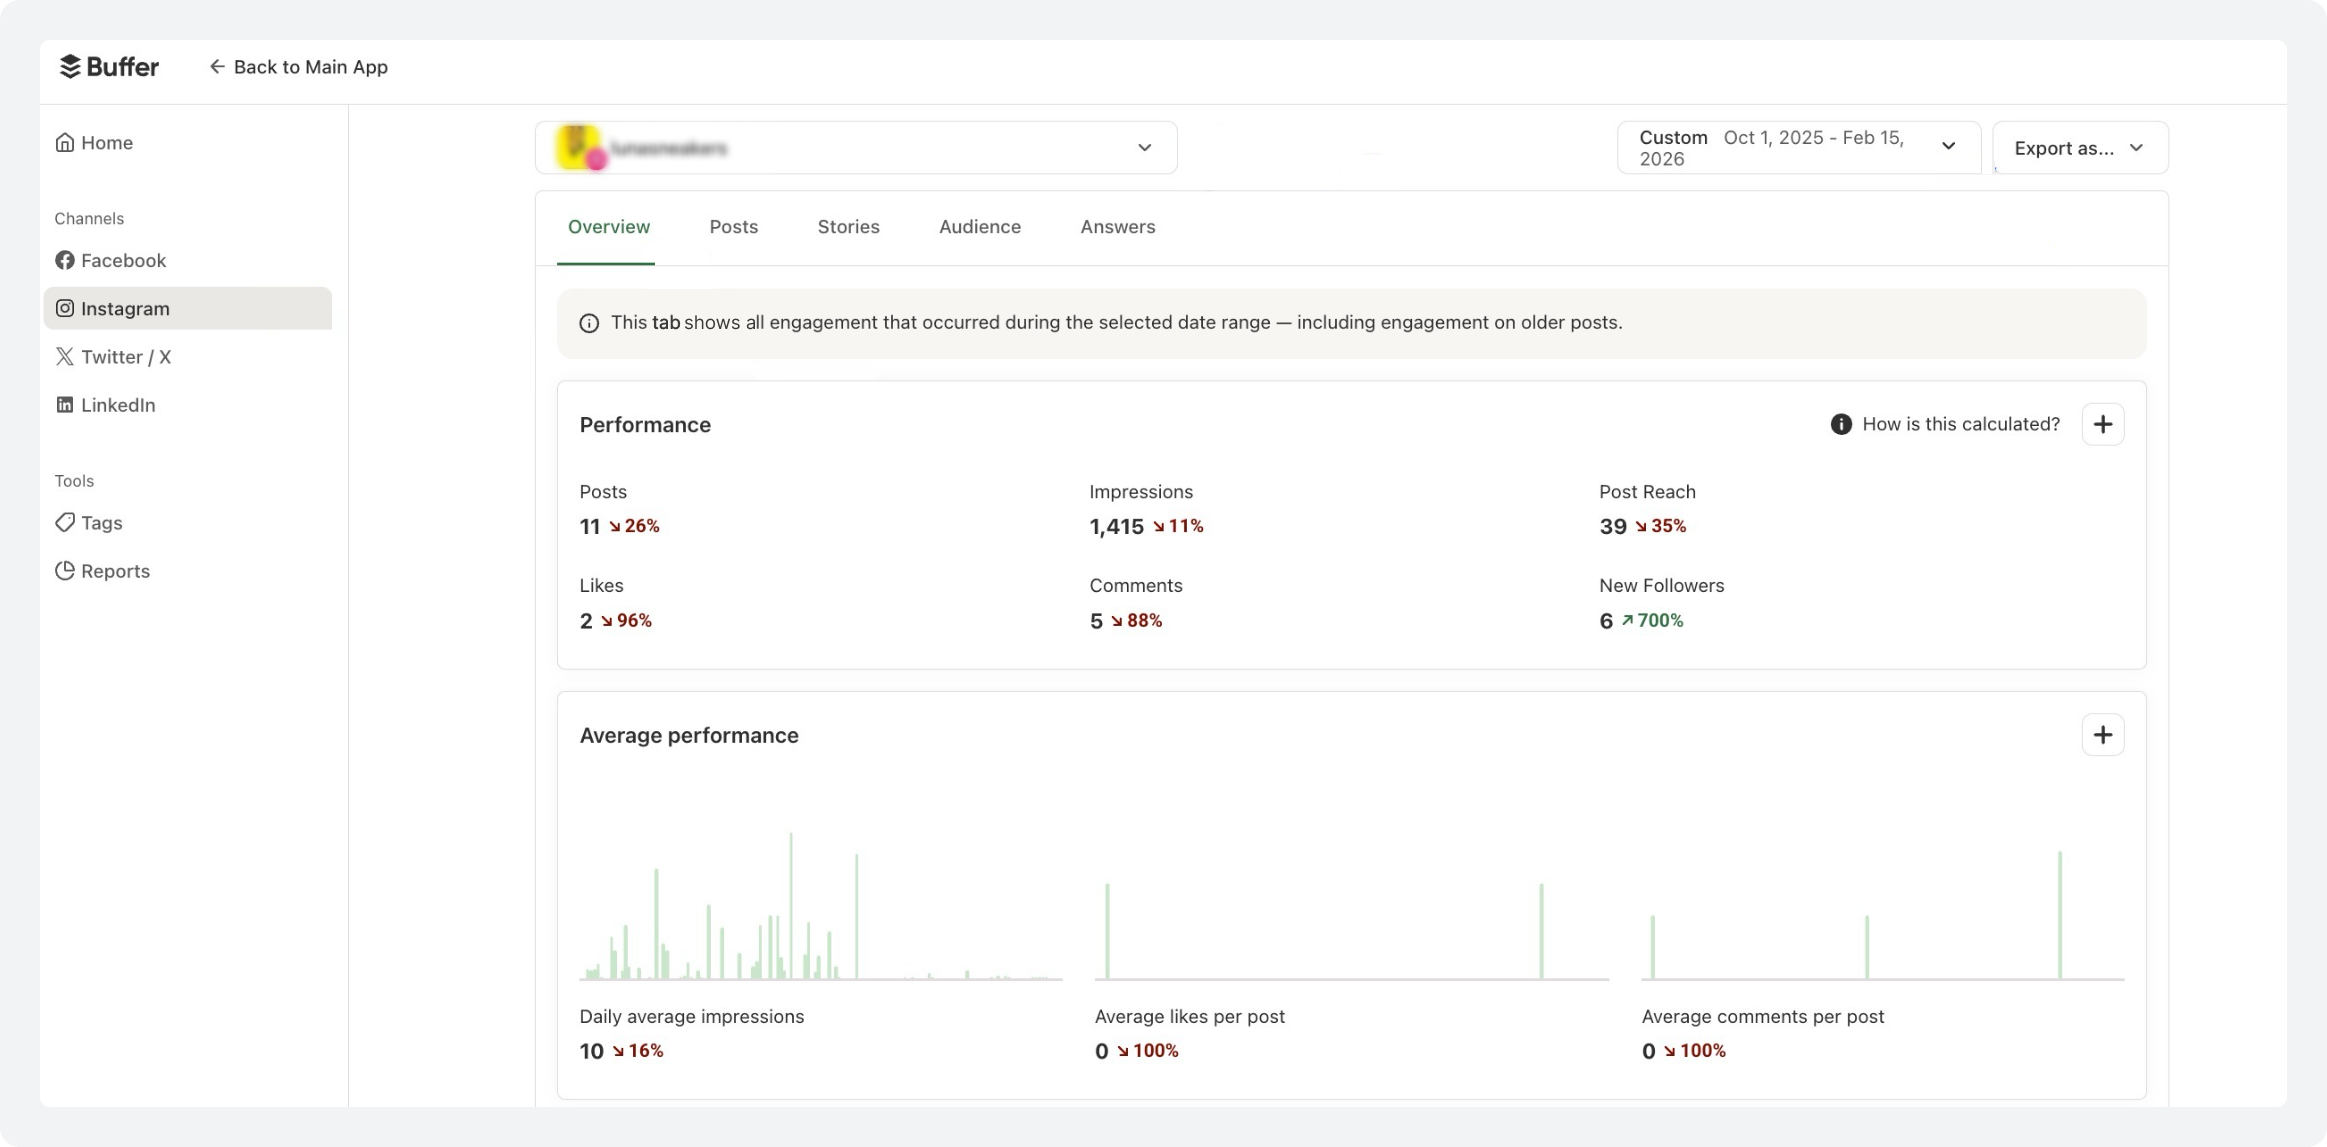Click the New Followers 700% increase indicator
Image resolution: width=2327 pixels, height=1147 pixels.
(1652, 621)
